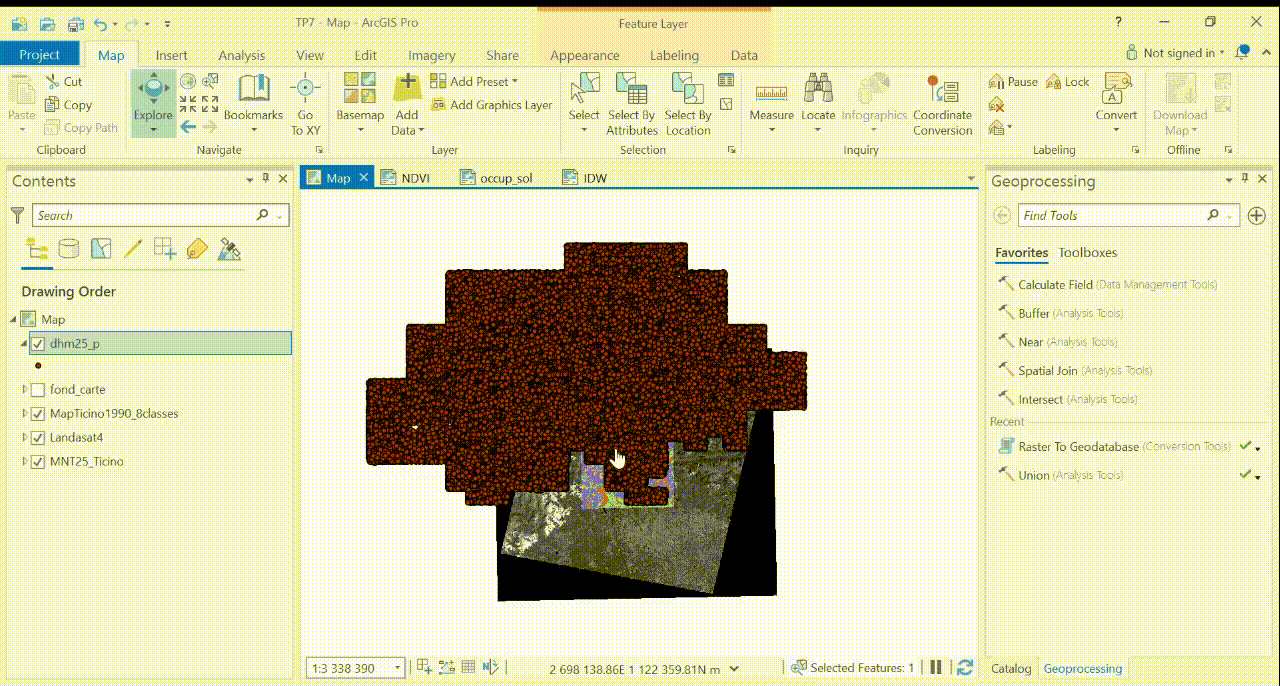Enable the fond_carte layer checkbox

(38, 390)
